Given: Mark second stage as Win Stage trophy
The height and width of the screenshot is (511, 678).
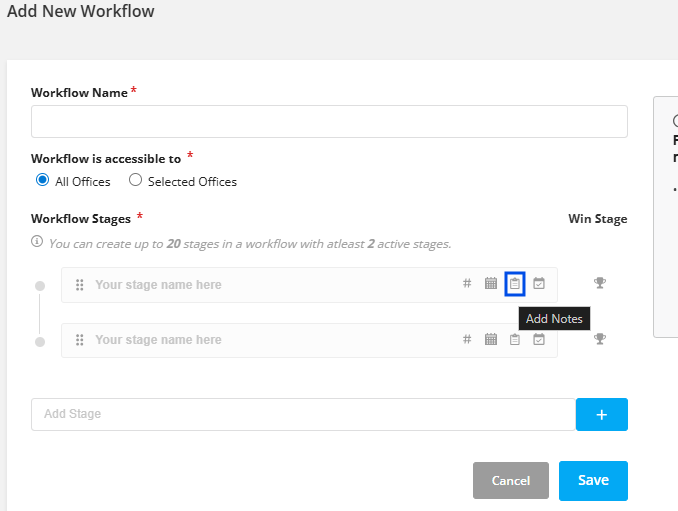Looking at the screenshot, I should [600, 339].
